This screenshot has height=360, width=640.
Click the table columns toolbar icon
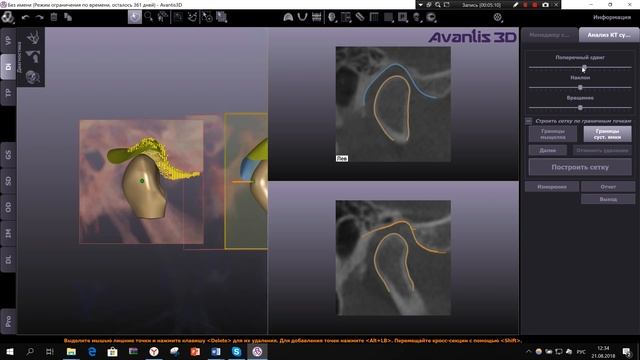374,17
